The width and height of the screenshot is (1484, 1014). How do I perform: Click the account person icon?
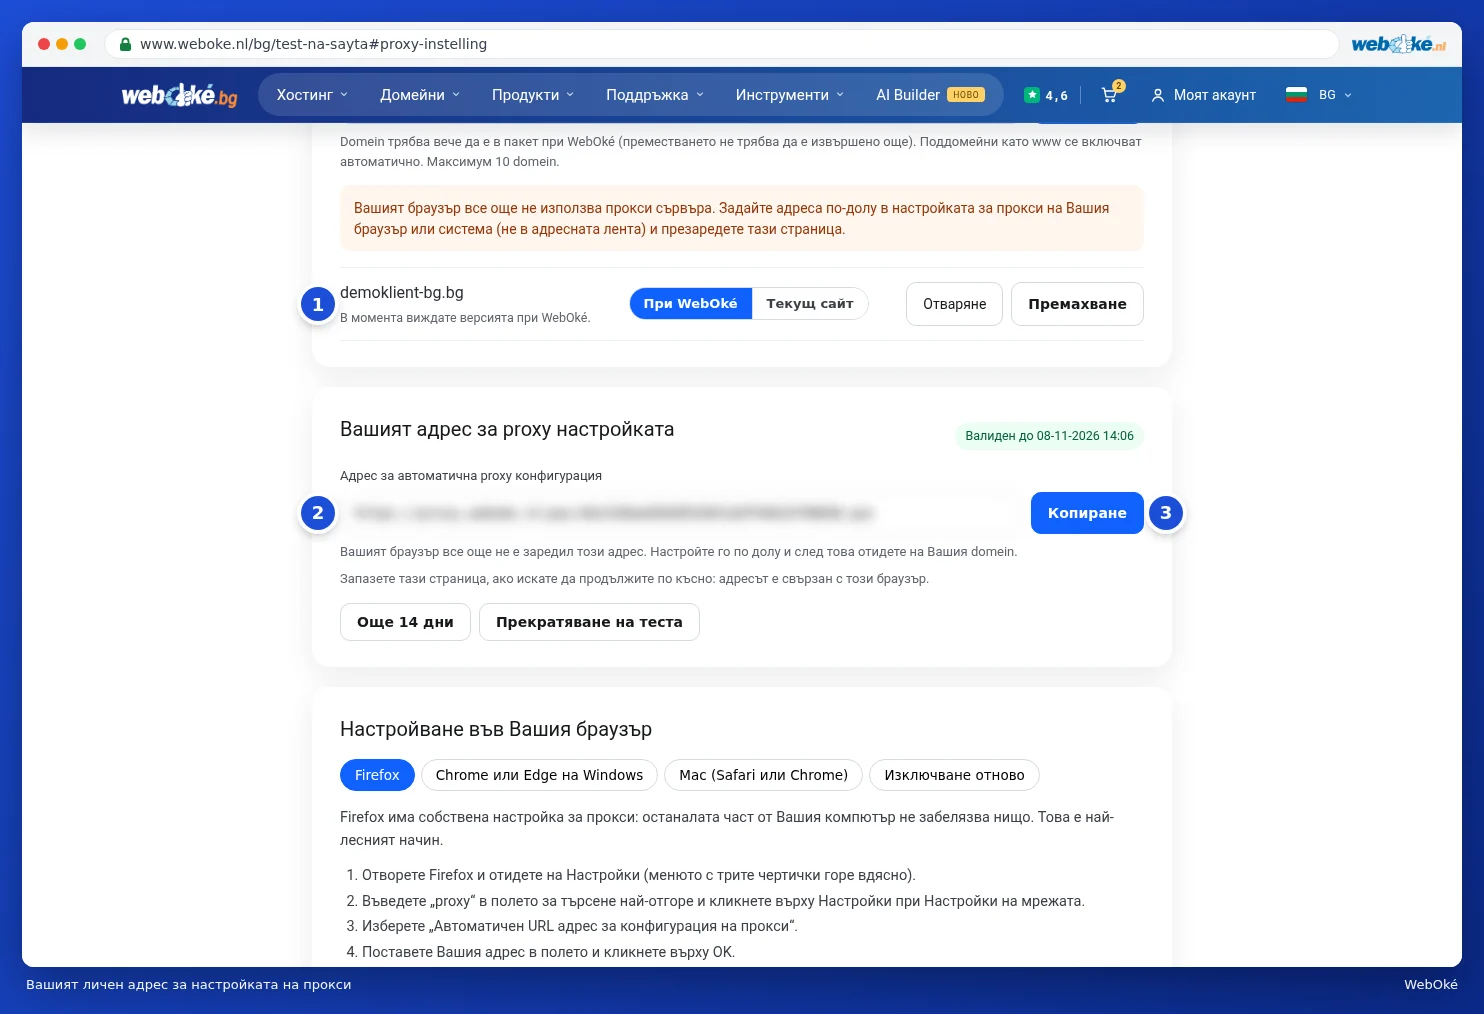pyautogui.click(x=1158, y=95)
